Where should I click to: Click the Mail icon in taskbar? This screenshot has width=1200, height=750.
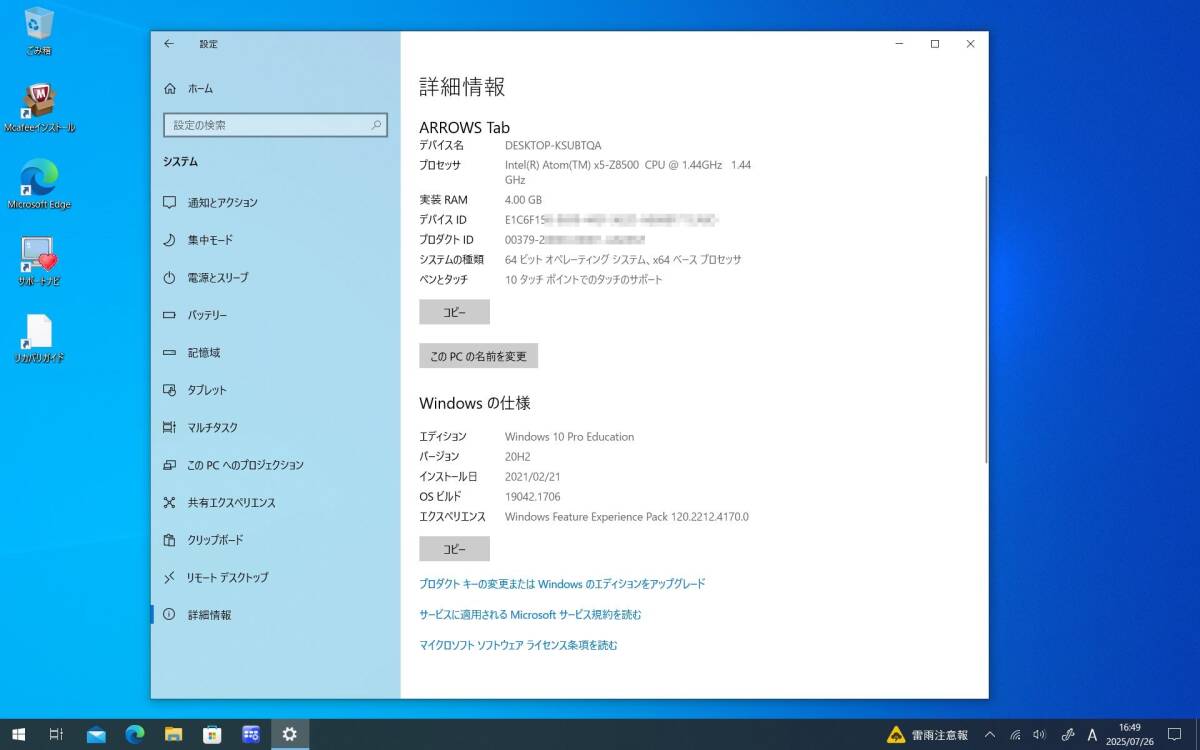coord(96,735)
